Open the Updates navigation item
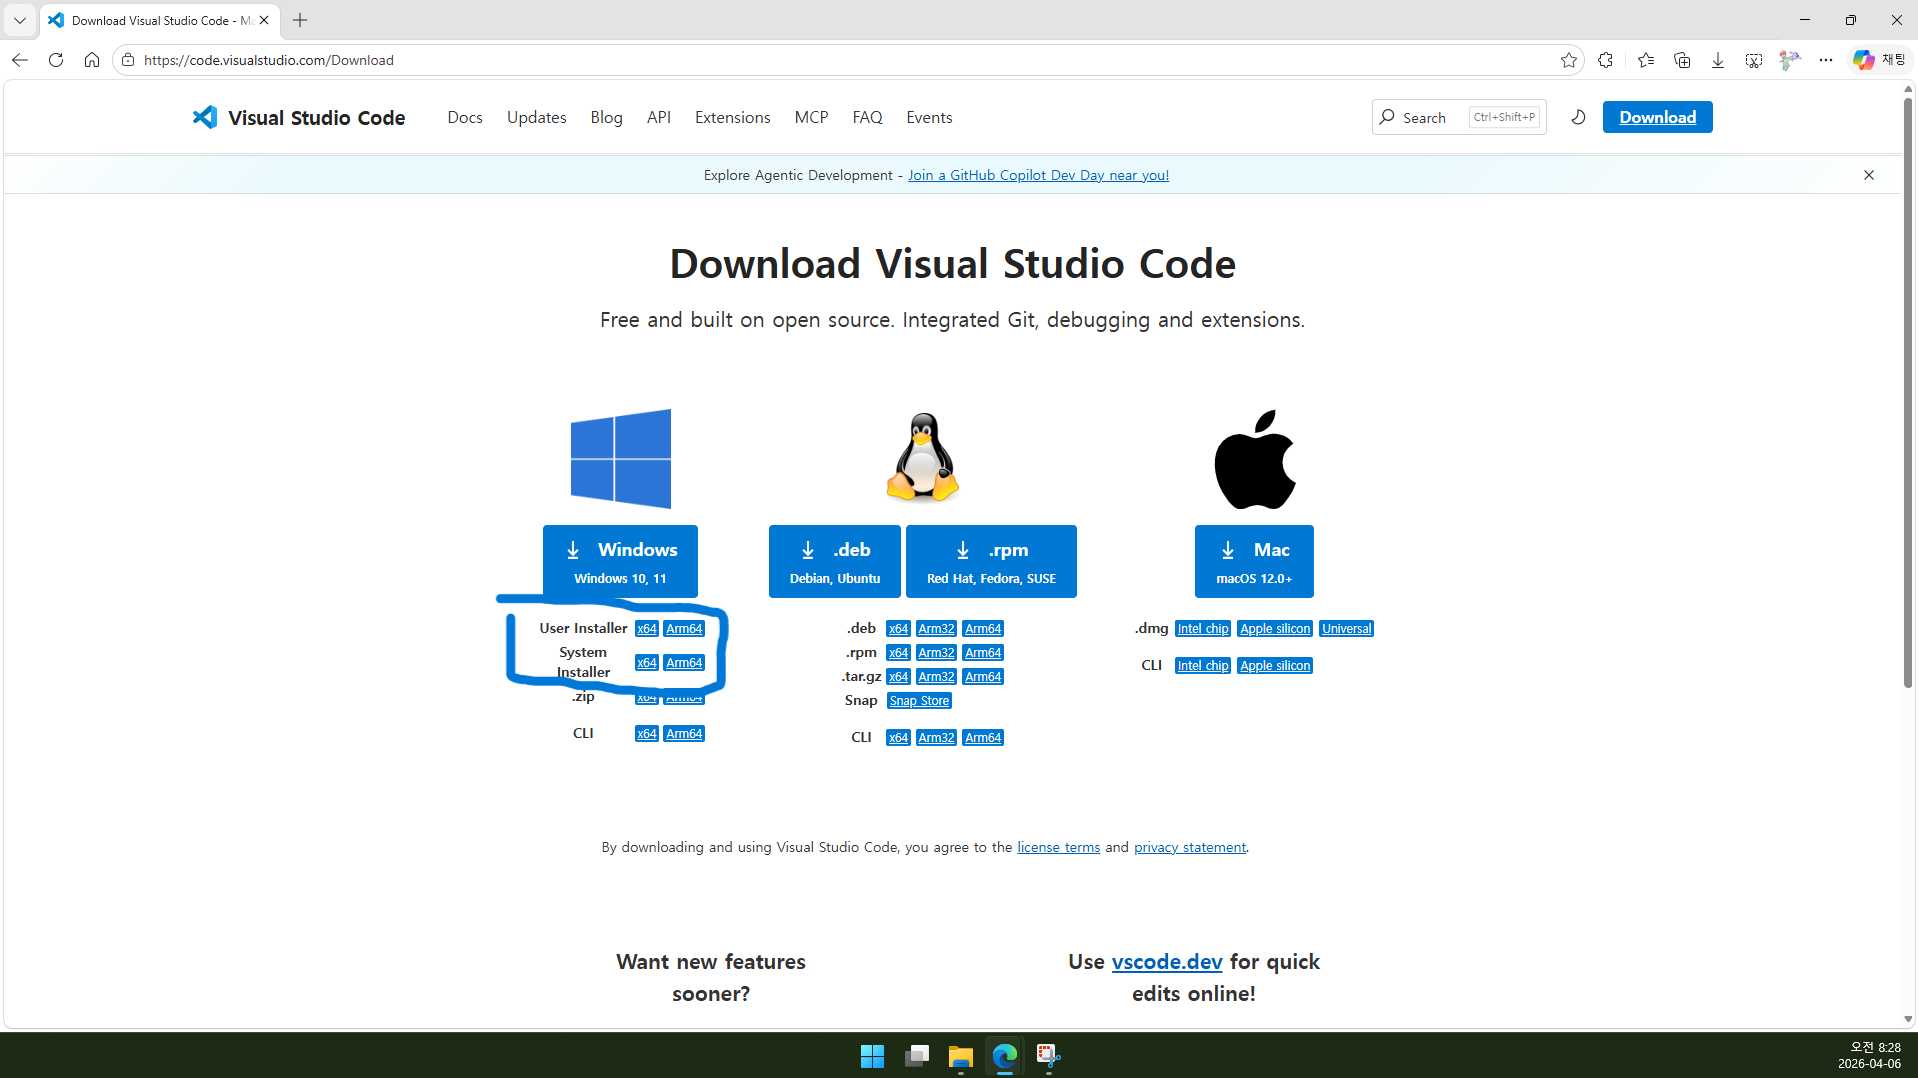 pyautogui.click(x=537, y=117)
